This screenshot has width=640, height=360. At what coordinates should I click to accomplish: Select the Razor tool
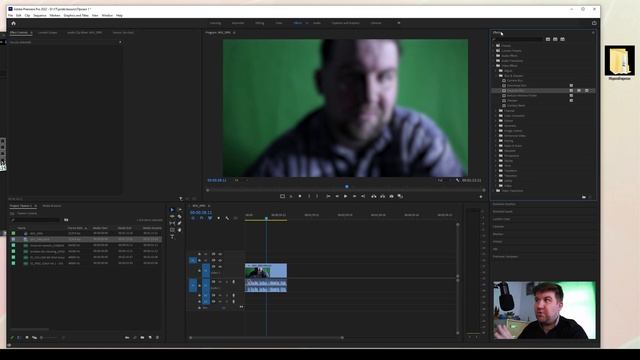tap(179, 216)
